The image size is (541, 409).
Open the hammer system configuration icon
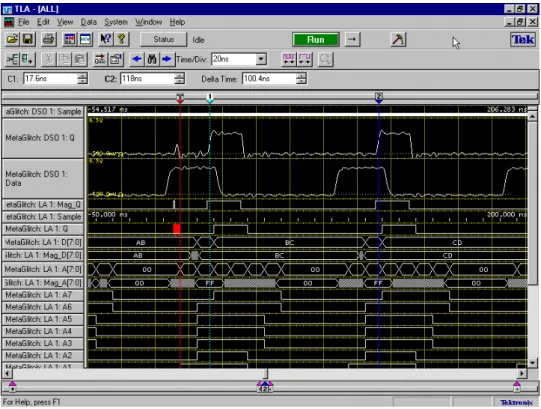click(398, 39)
